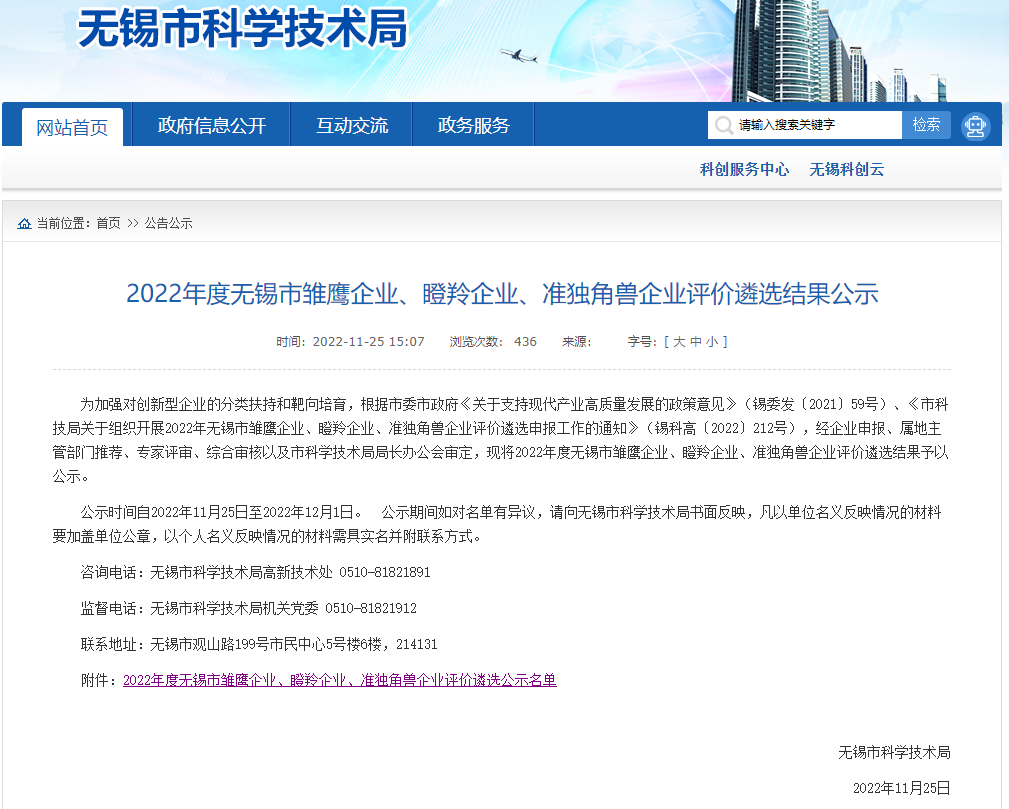Open the robot assistant icon beside search
Image resolution: width=1009 pixels, height=809 pixels.
click(x=975, y=126)
